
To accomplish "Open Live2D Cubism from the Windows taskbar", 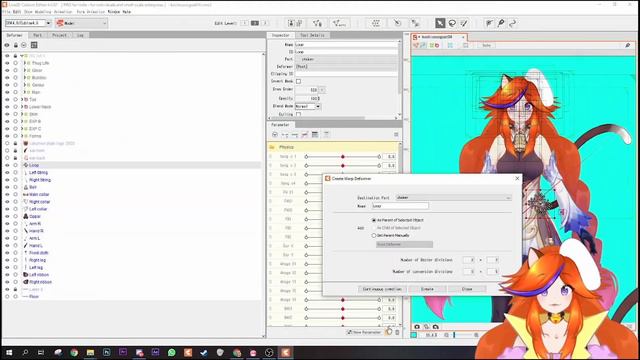I will click(x=285, y=352).
